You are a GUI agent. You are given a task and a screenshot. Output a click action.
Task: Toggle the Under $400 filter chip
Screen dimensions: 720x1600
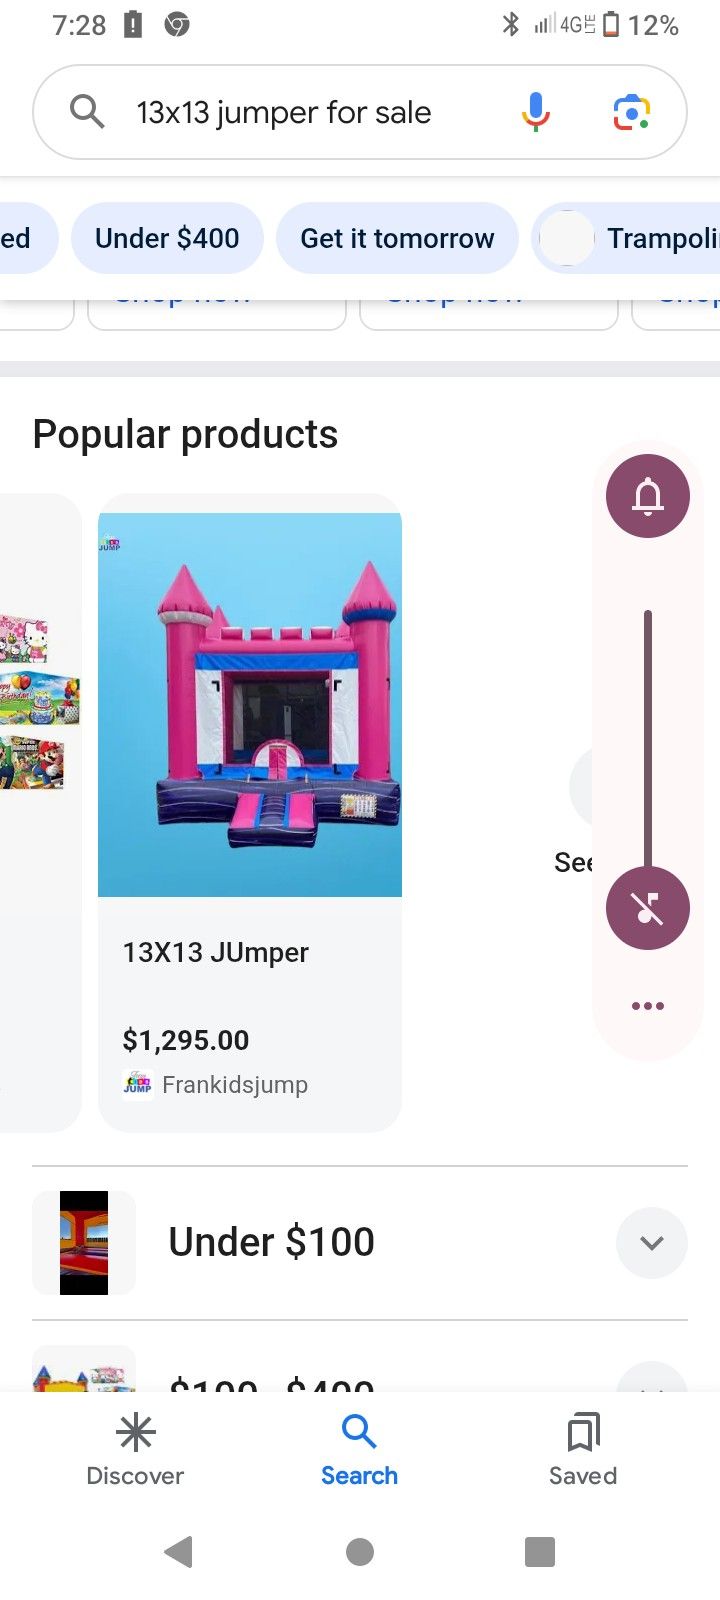pos(167,238)
